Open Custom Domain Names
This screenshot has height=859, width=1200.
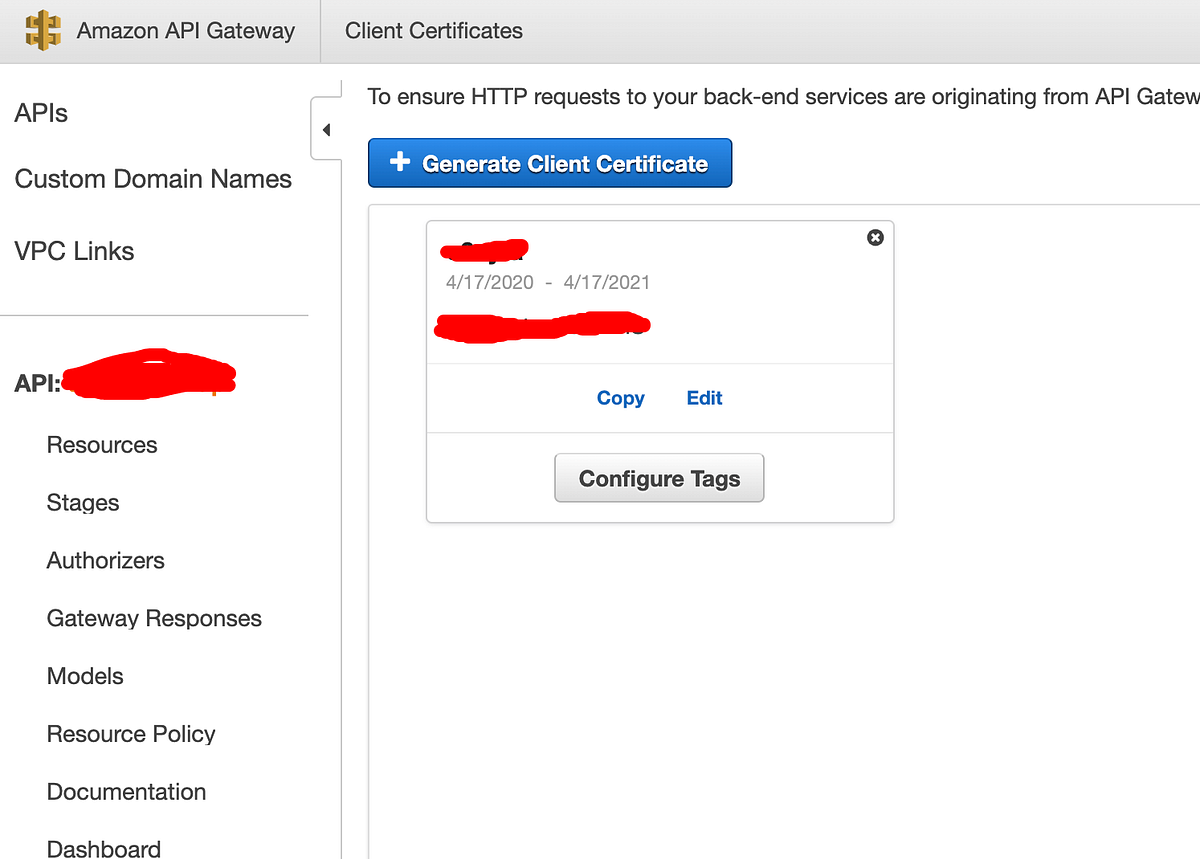(152, 179)
